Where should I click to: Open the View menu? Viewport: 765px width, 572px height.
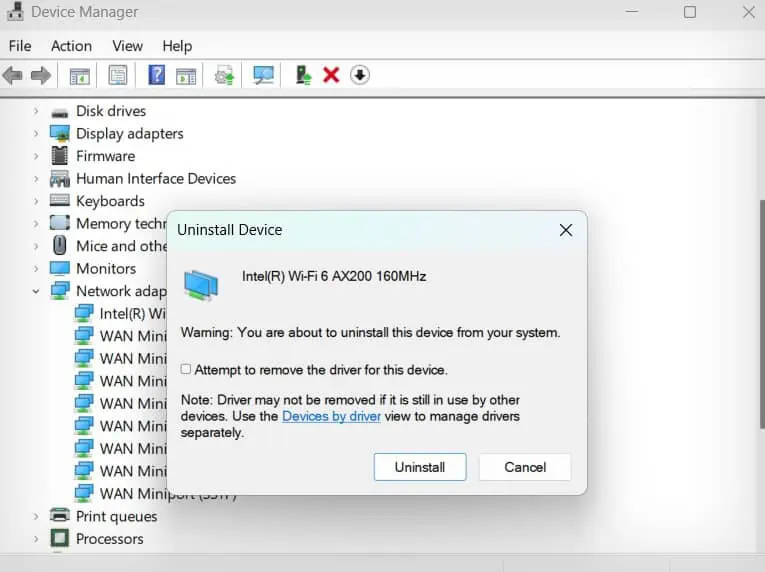127,46
